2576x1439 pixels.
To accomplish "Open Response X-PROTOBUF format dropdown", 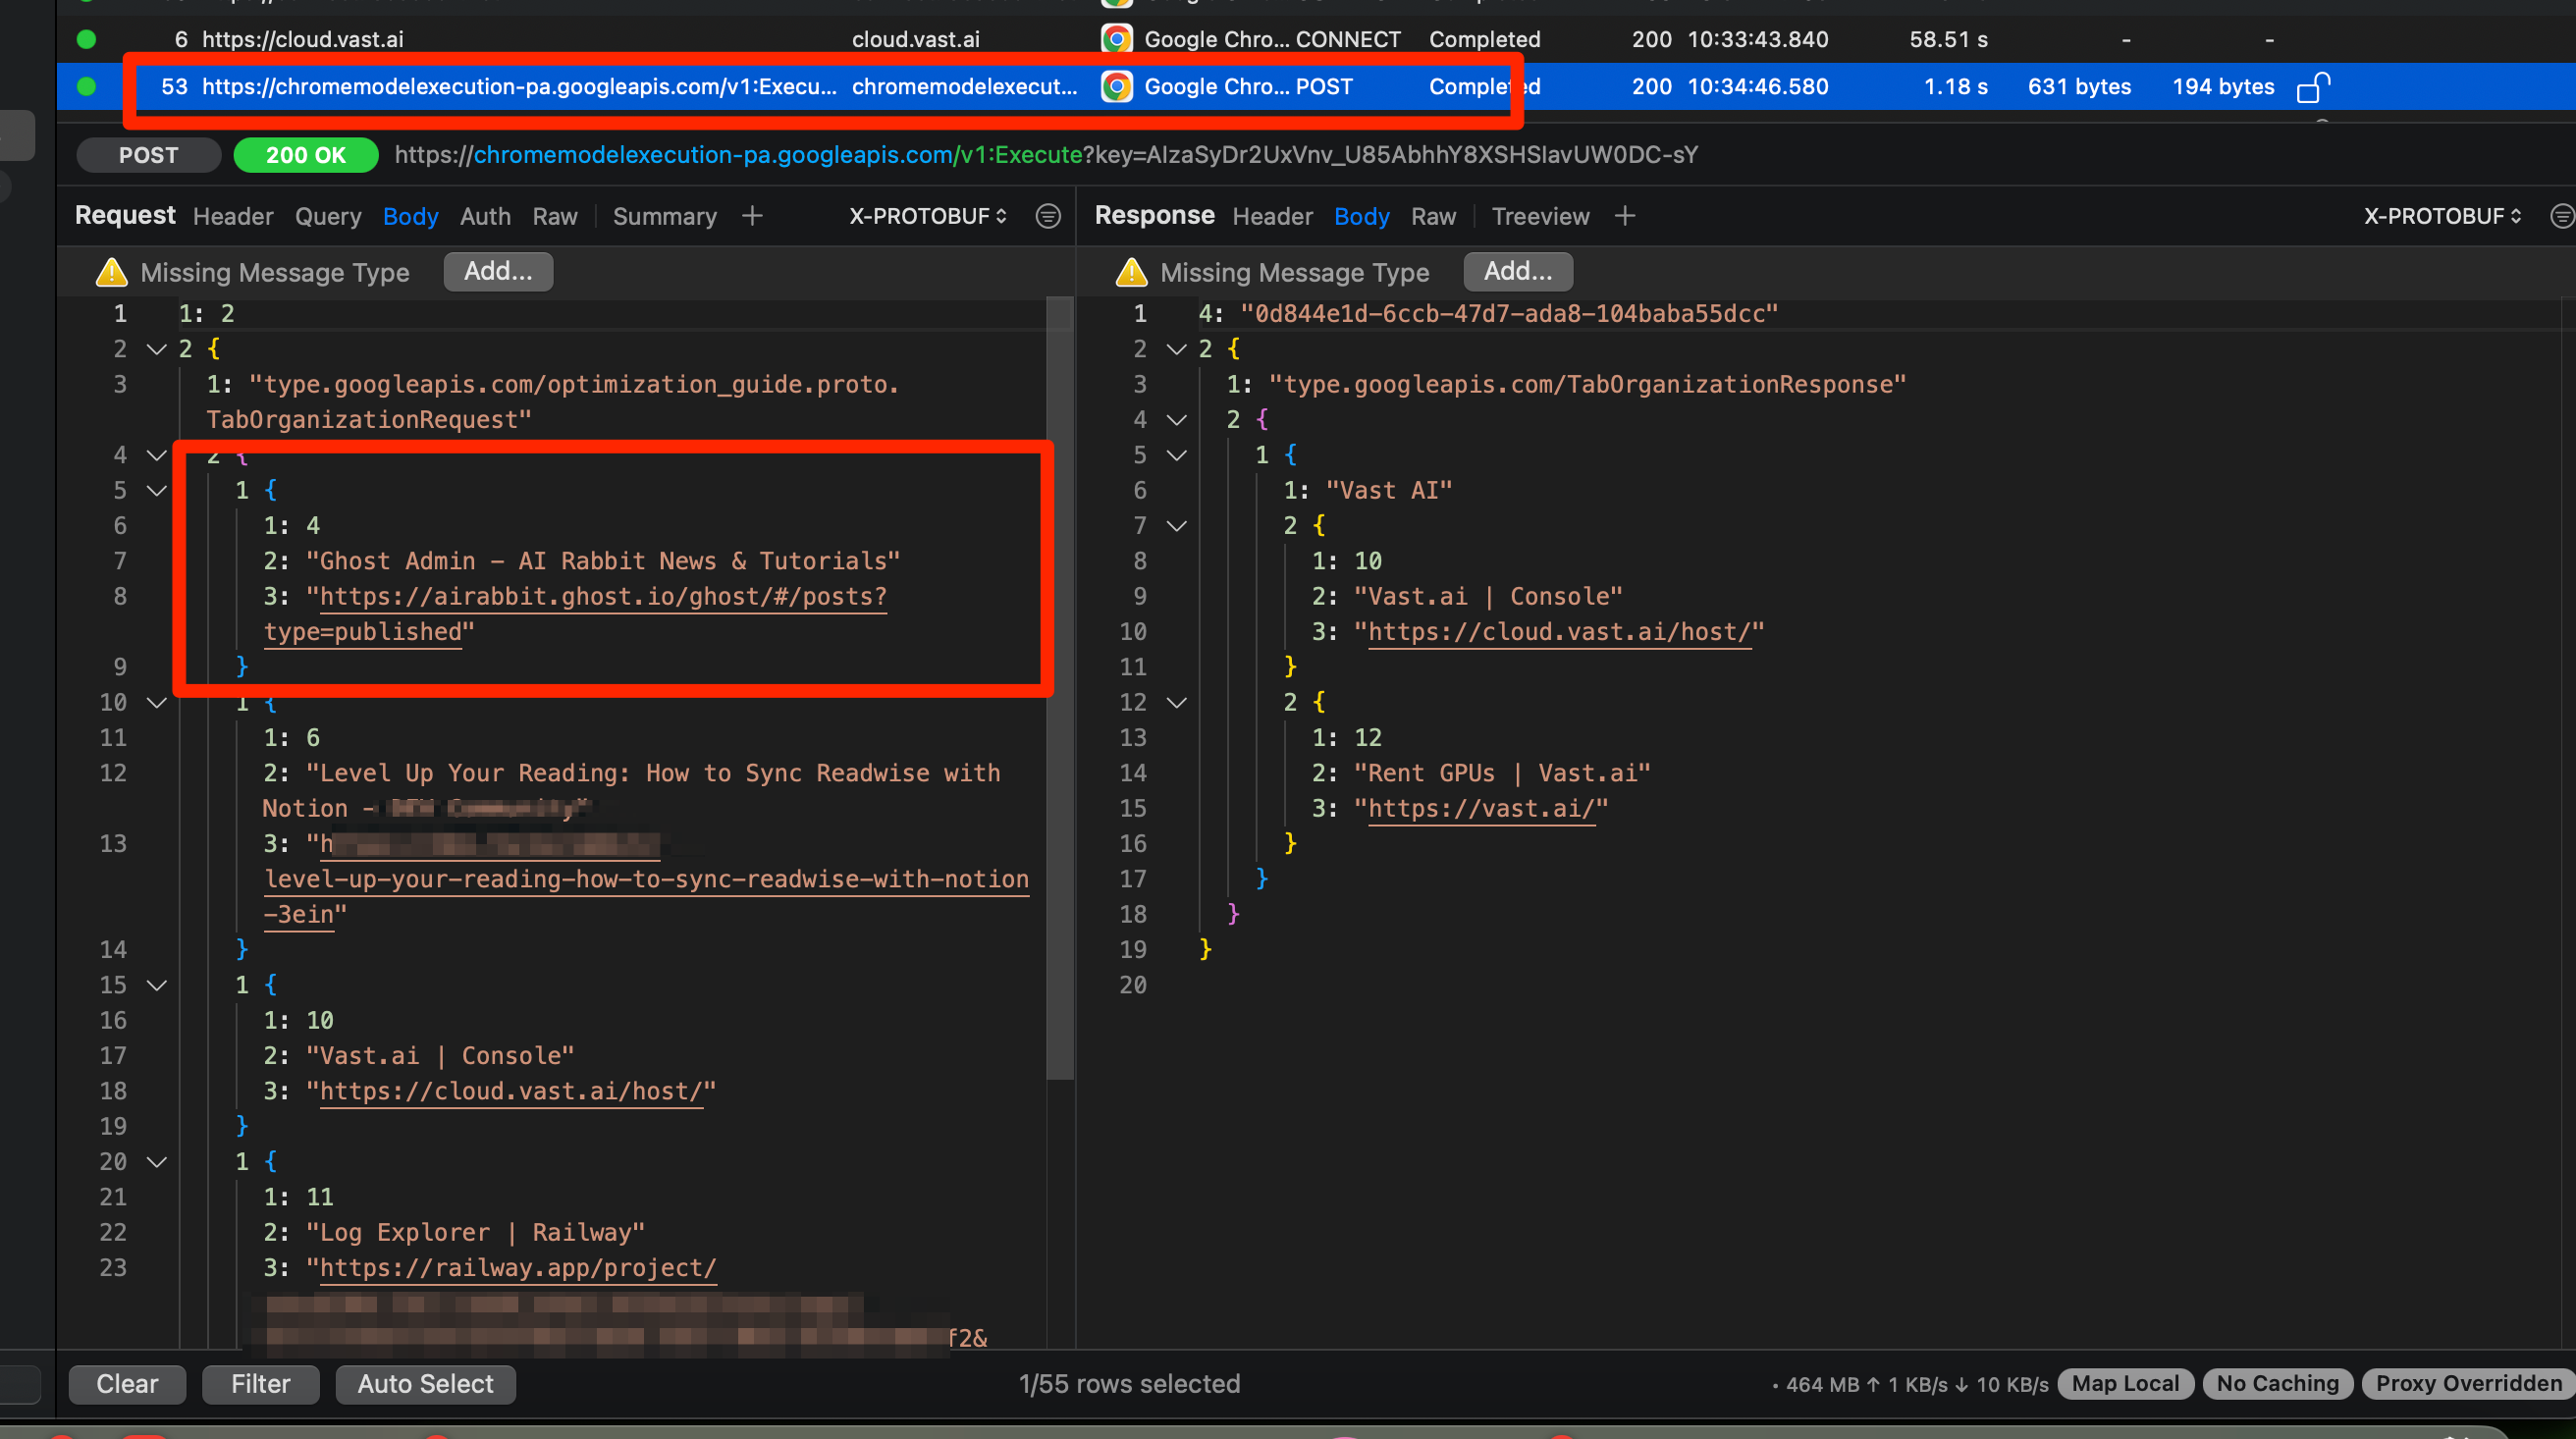I will click(2441, 216).
